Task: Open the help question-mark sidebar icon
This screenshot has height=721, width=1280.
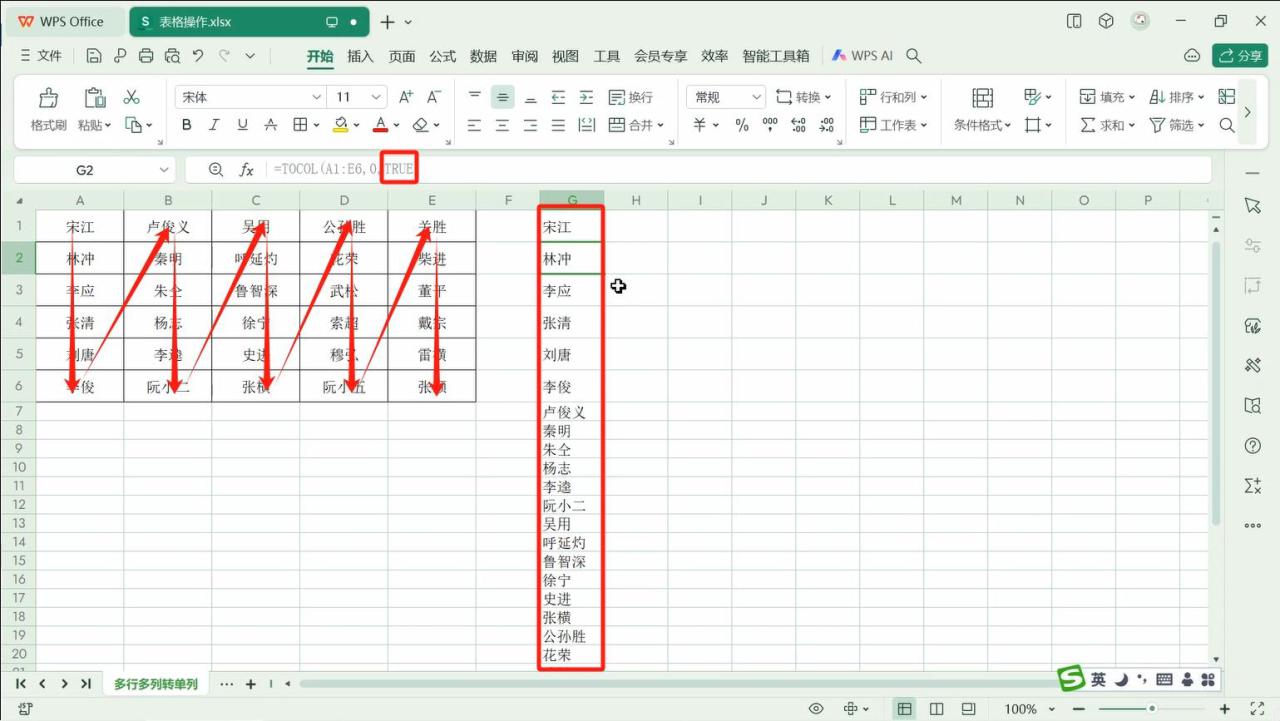Action: (x=1253, y=445)
